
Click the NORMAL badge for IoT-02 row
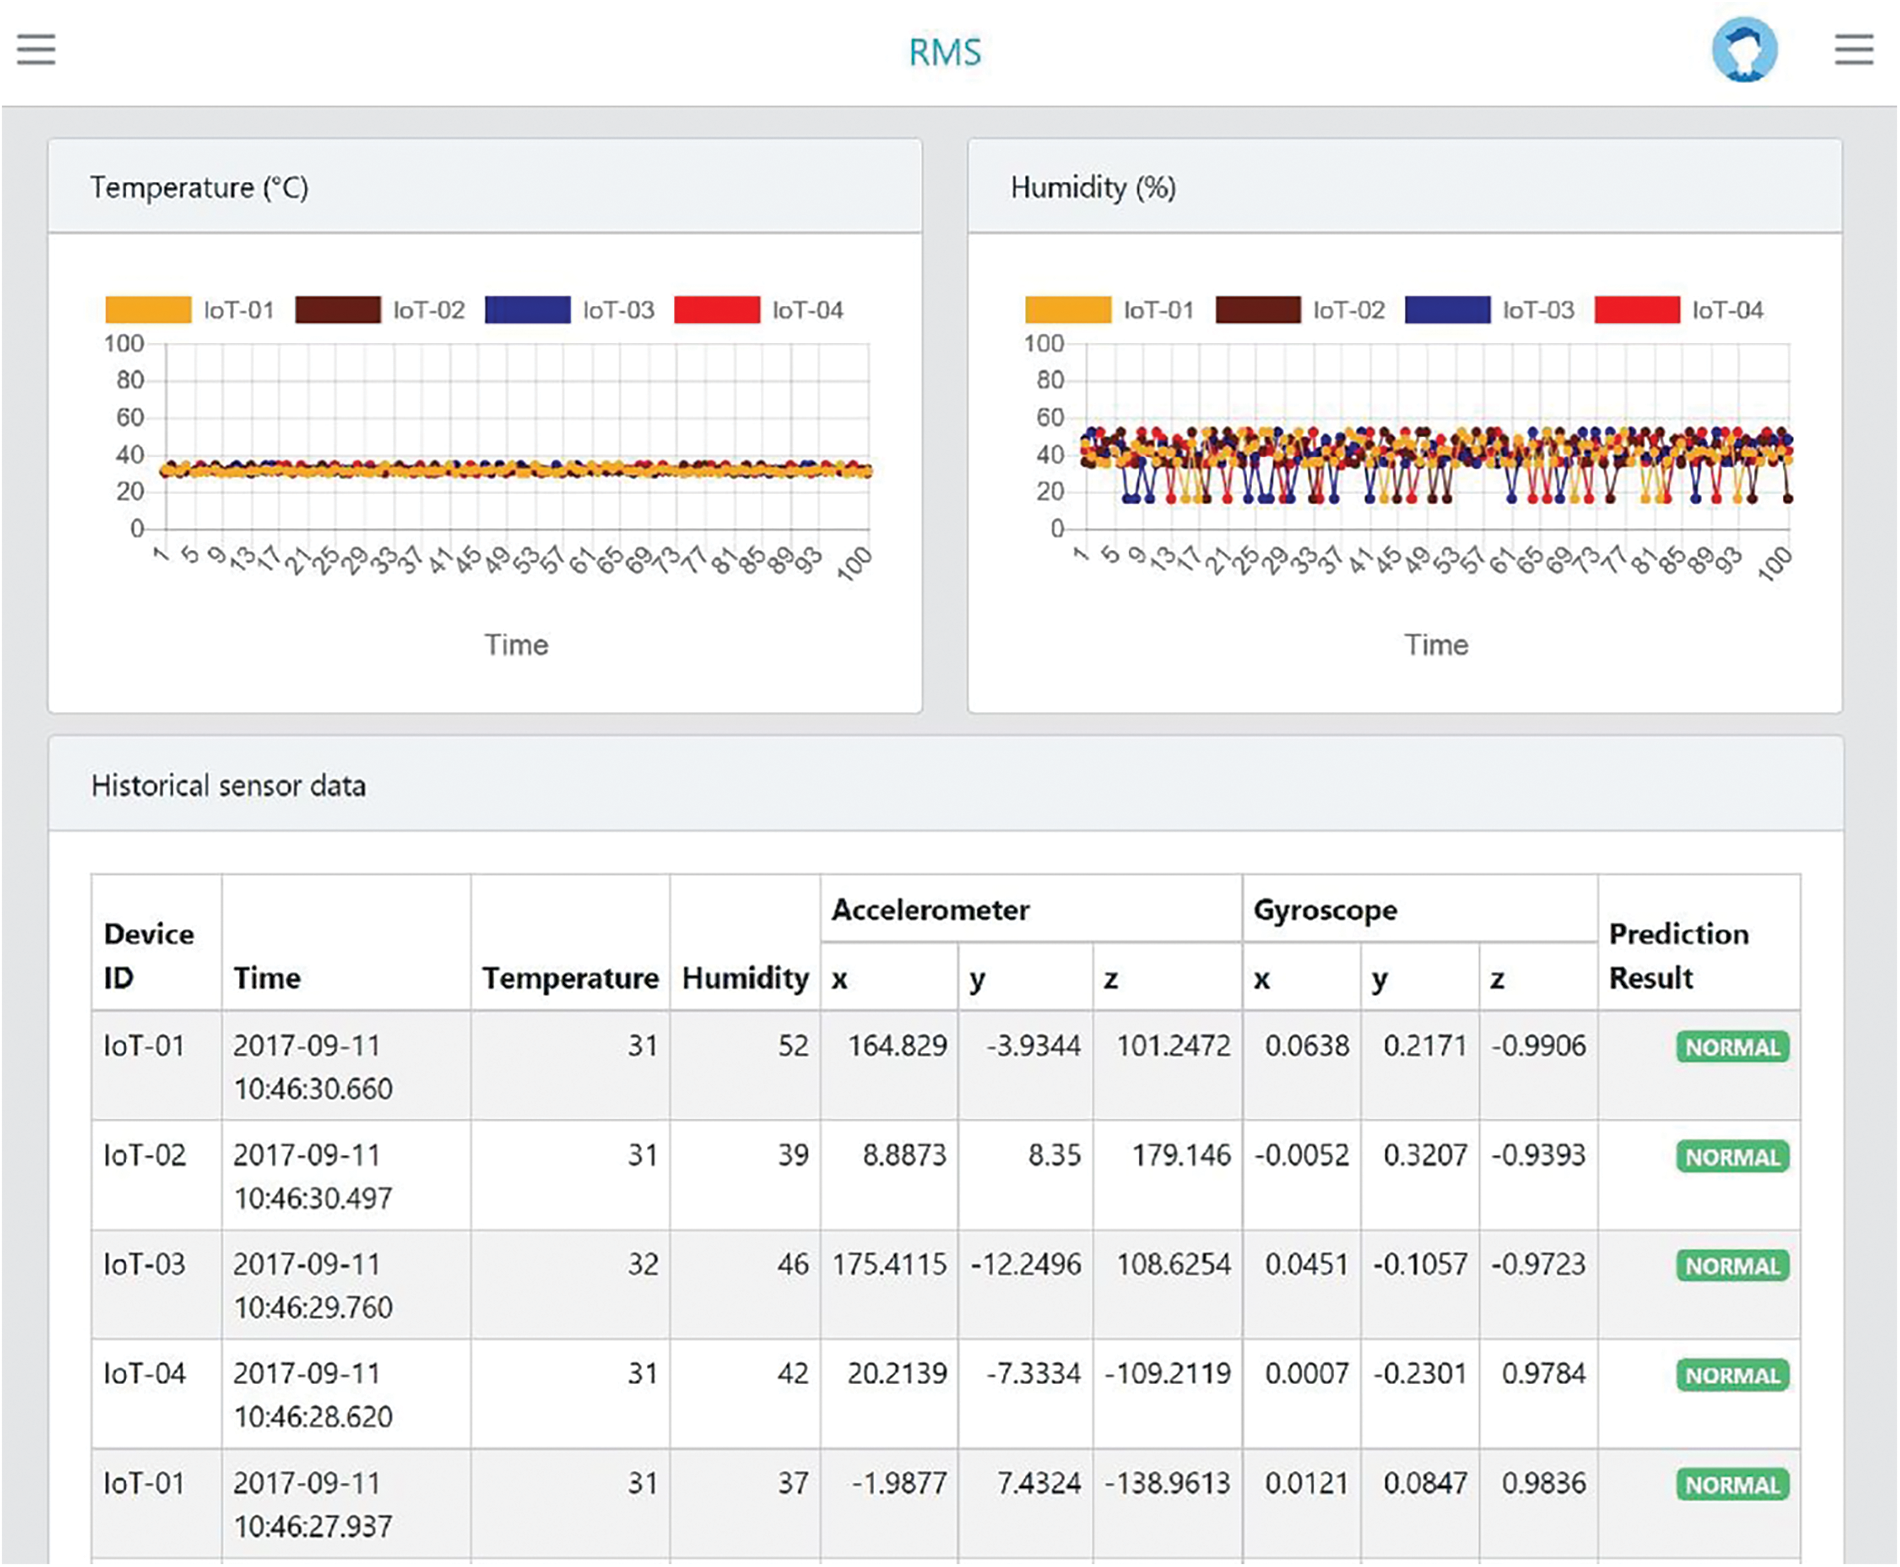1732,1157
